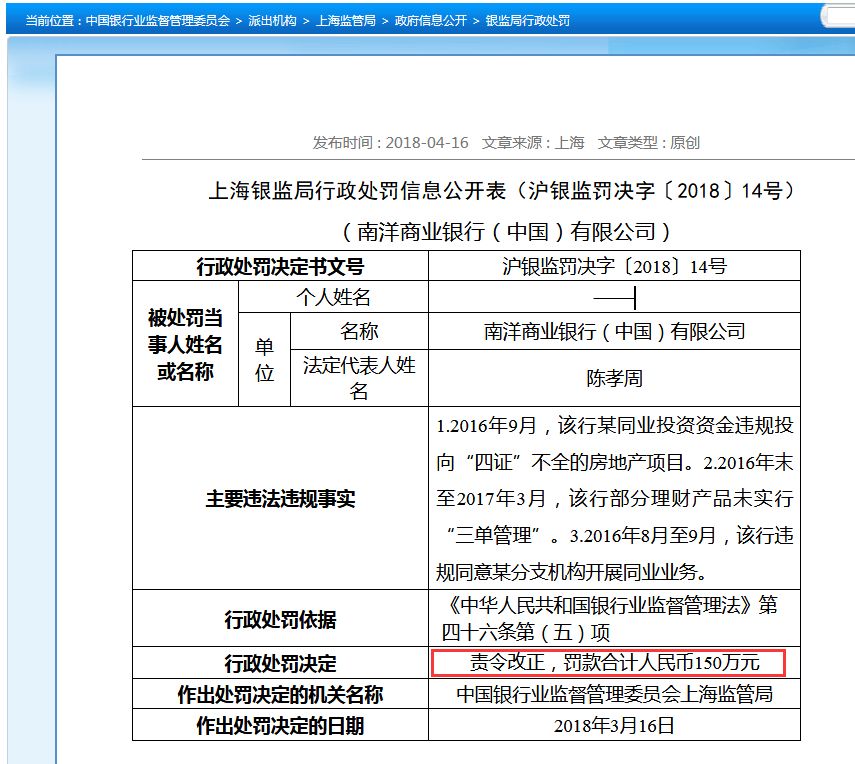Click the article source 上海 text
Screen dimensions: 855x764
coord(569,143)
